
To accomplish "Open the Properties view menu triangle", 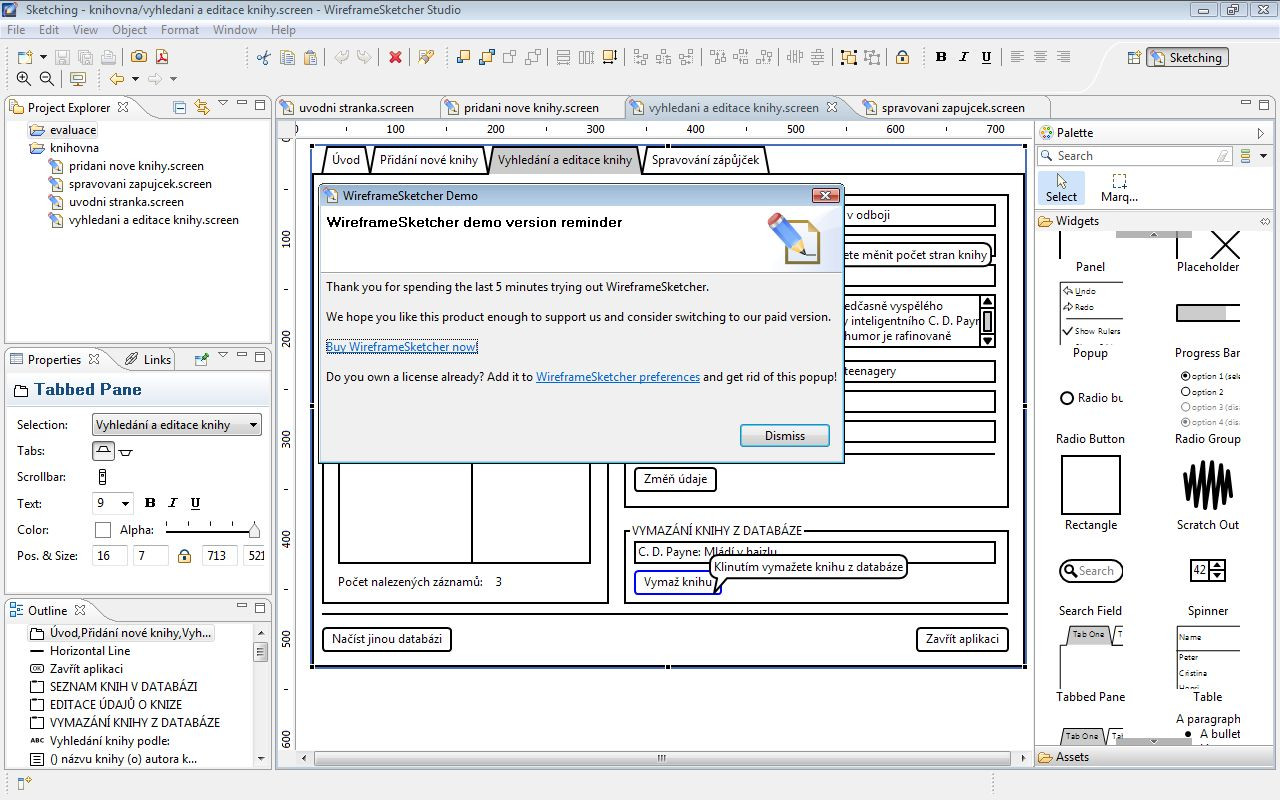I will click(223, 357).
